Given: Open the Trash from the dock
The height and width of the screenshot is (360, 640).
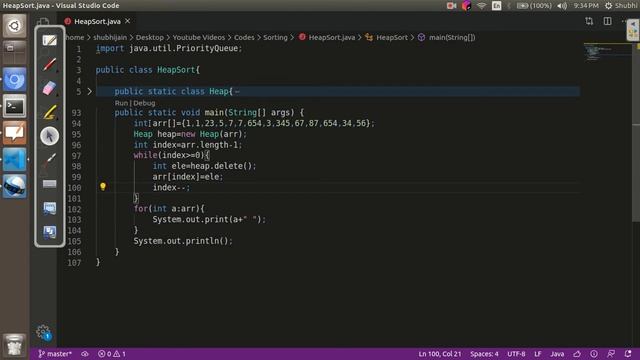Looking at the screenshot, I should point(14,345).
